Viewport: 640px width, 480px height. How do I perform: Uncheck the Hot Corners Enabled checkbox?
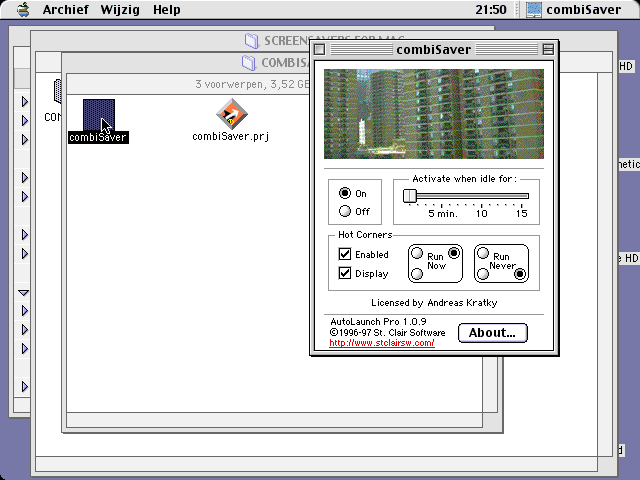pyautogui.click(x=345, y=254)
